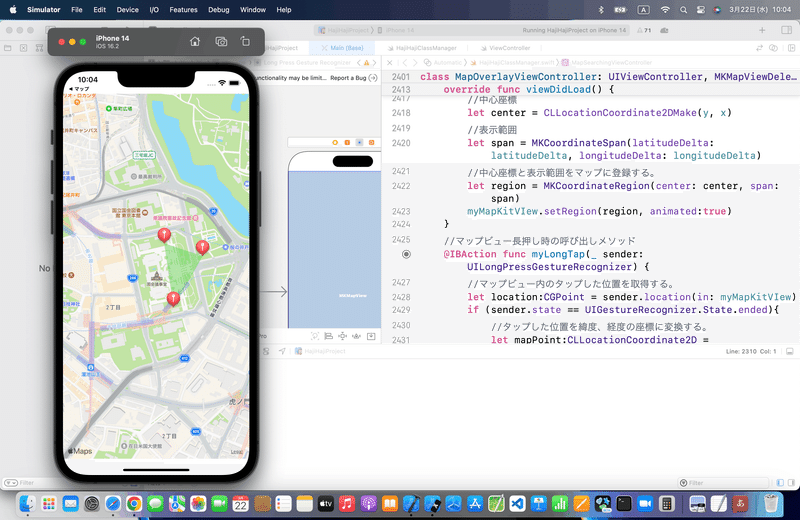This screenshot has width=800, height=520.
Task: Switch to the Main (Base) tab
Action: point(342,48)
